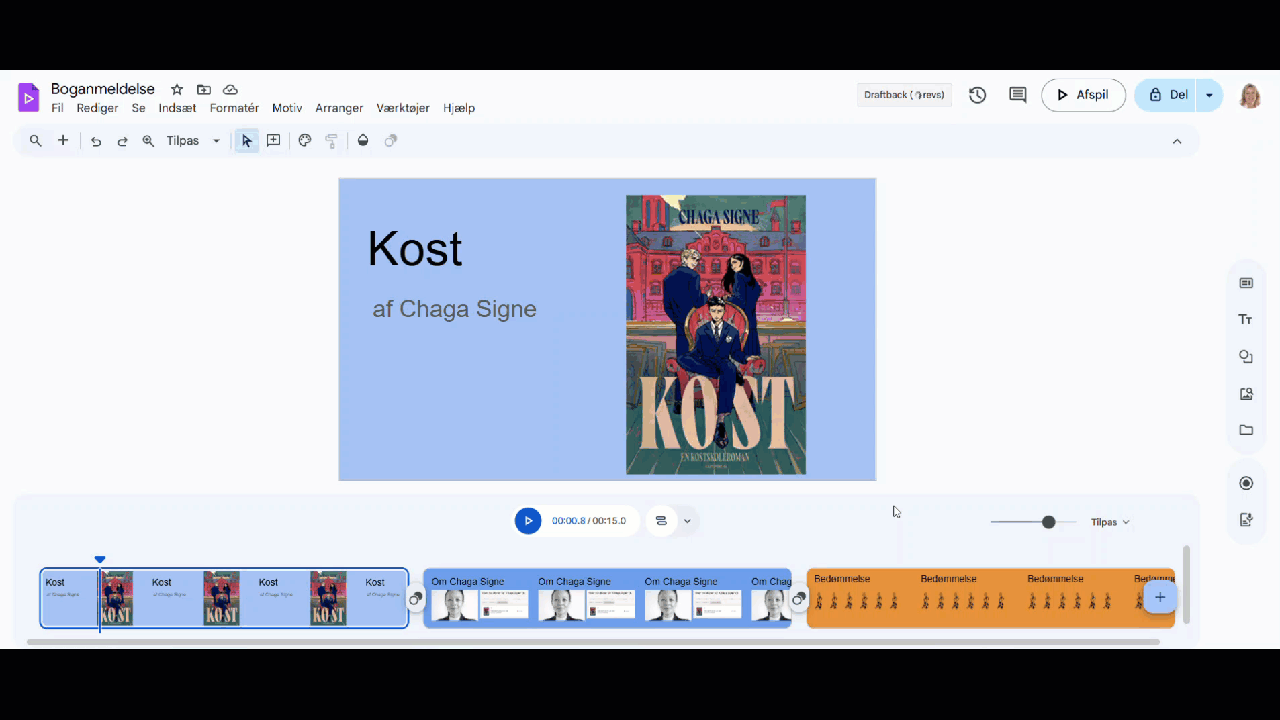Open the Formatér menu
The width and height of the screenshot is (1280, 720).
[x=234, y=108]
